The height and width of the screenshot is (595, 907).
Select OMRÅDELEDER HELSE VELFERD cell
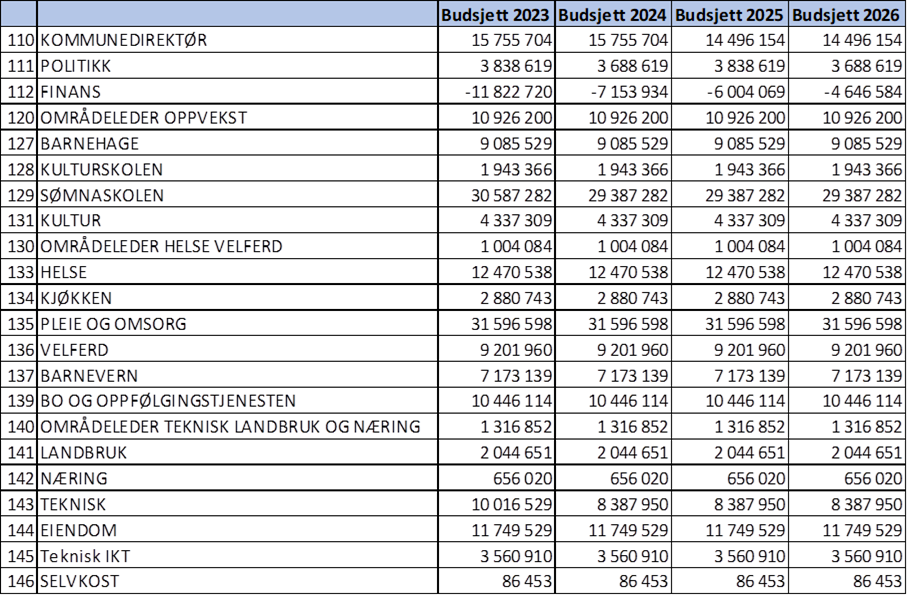[x=237, y=246]
